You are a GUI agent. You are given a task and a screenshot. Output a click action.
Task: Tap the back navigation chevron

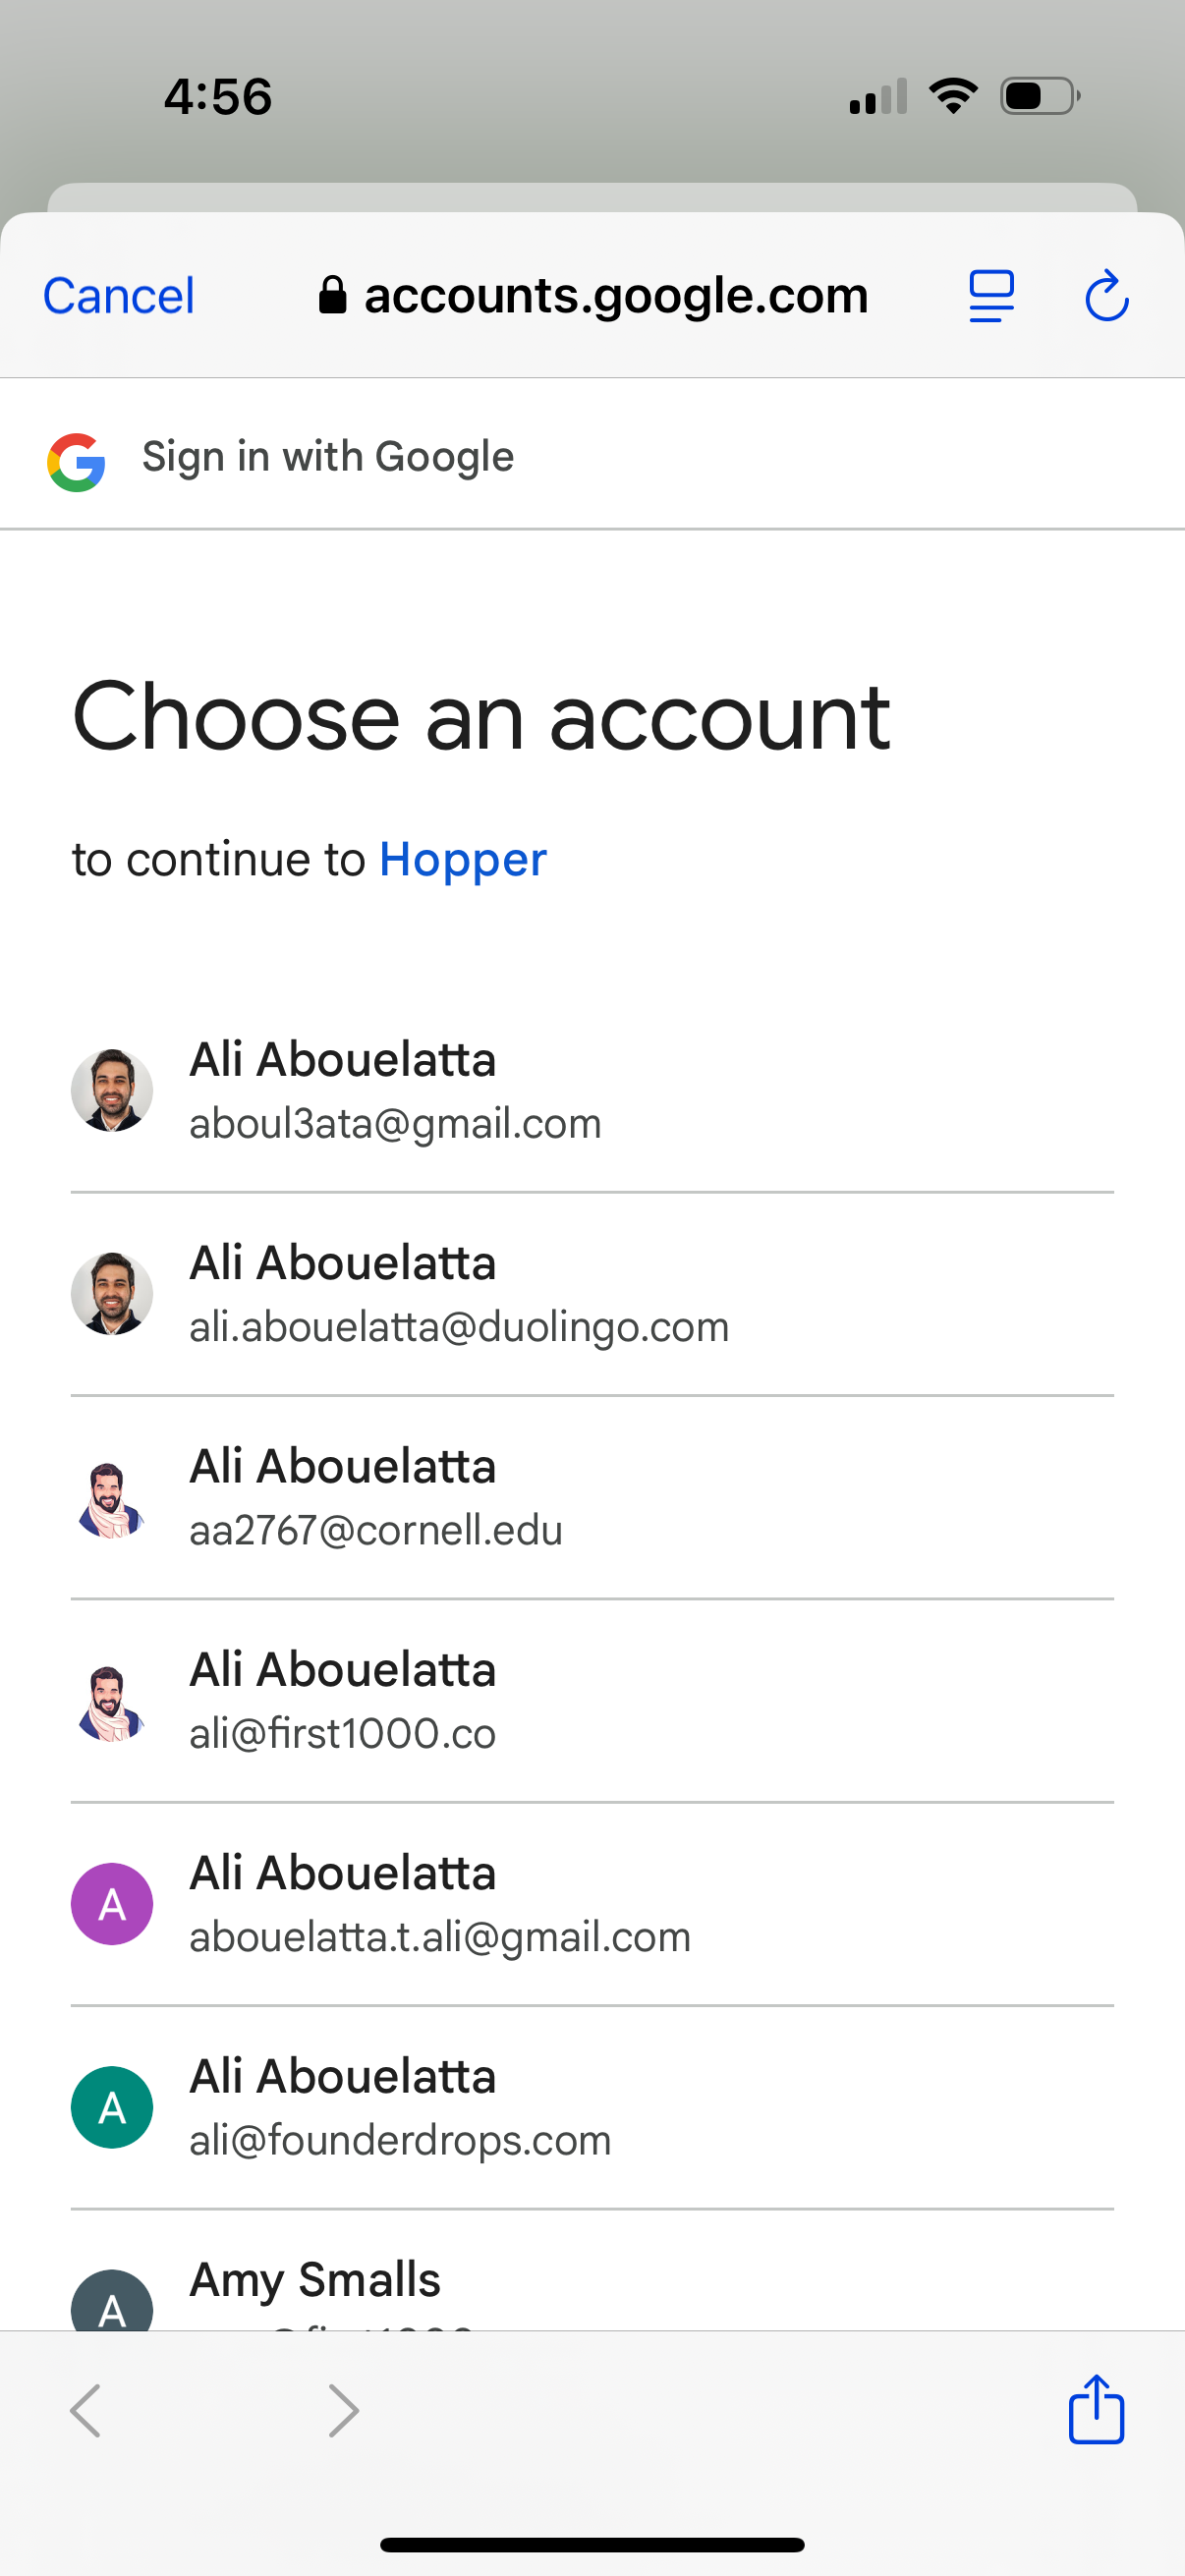point(85,2410)
